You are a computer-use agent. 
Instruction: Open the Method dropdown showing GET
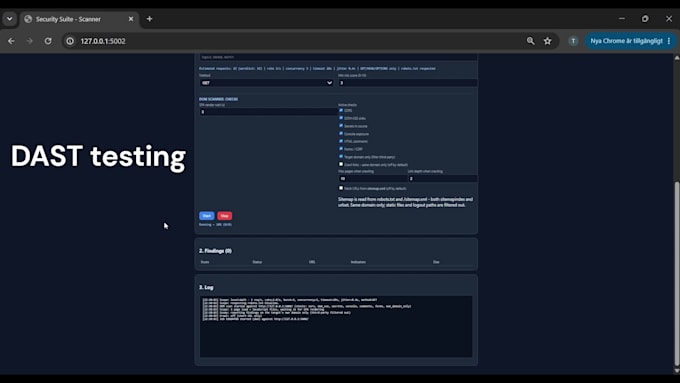[266, 83]
